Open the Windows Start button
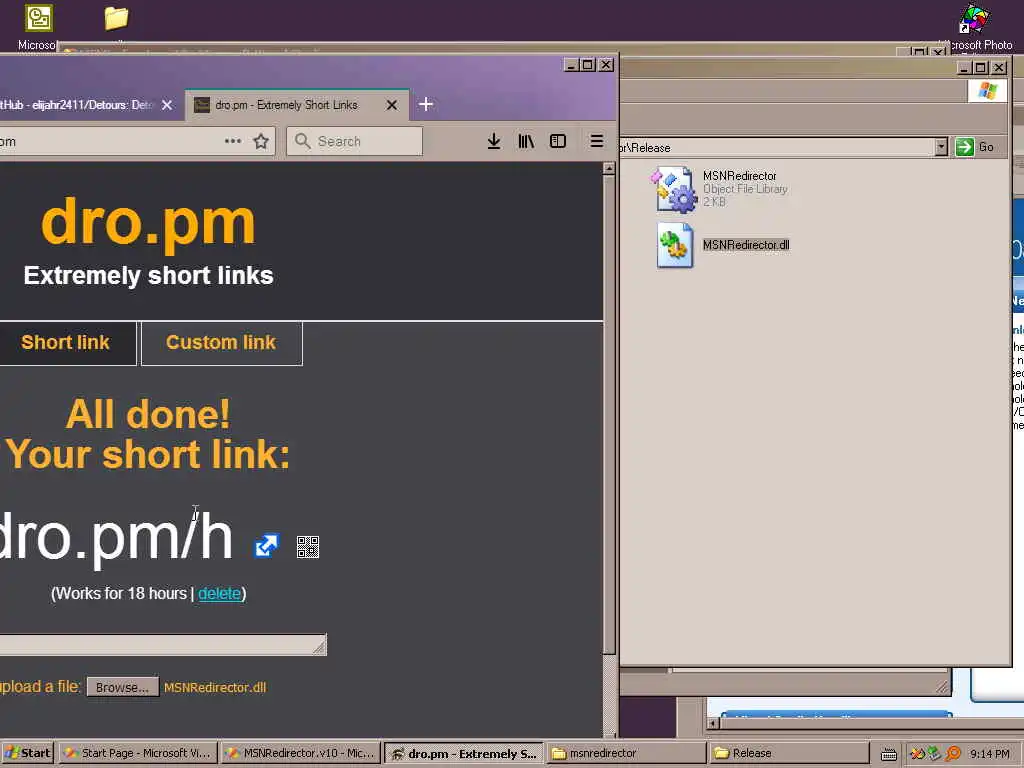Image resolution: width=1024 pixels, height=768 pixels. [x=27, y=753]
